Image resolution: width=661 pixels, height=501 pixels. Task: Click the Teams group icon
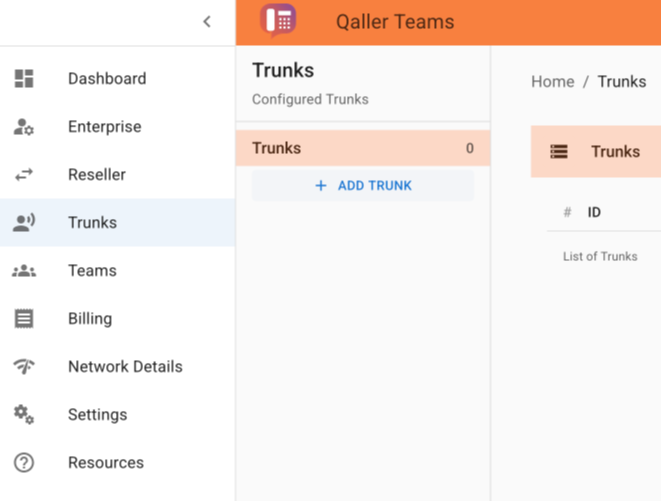pyautogui.click(x=24, y=271)
